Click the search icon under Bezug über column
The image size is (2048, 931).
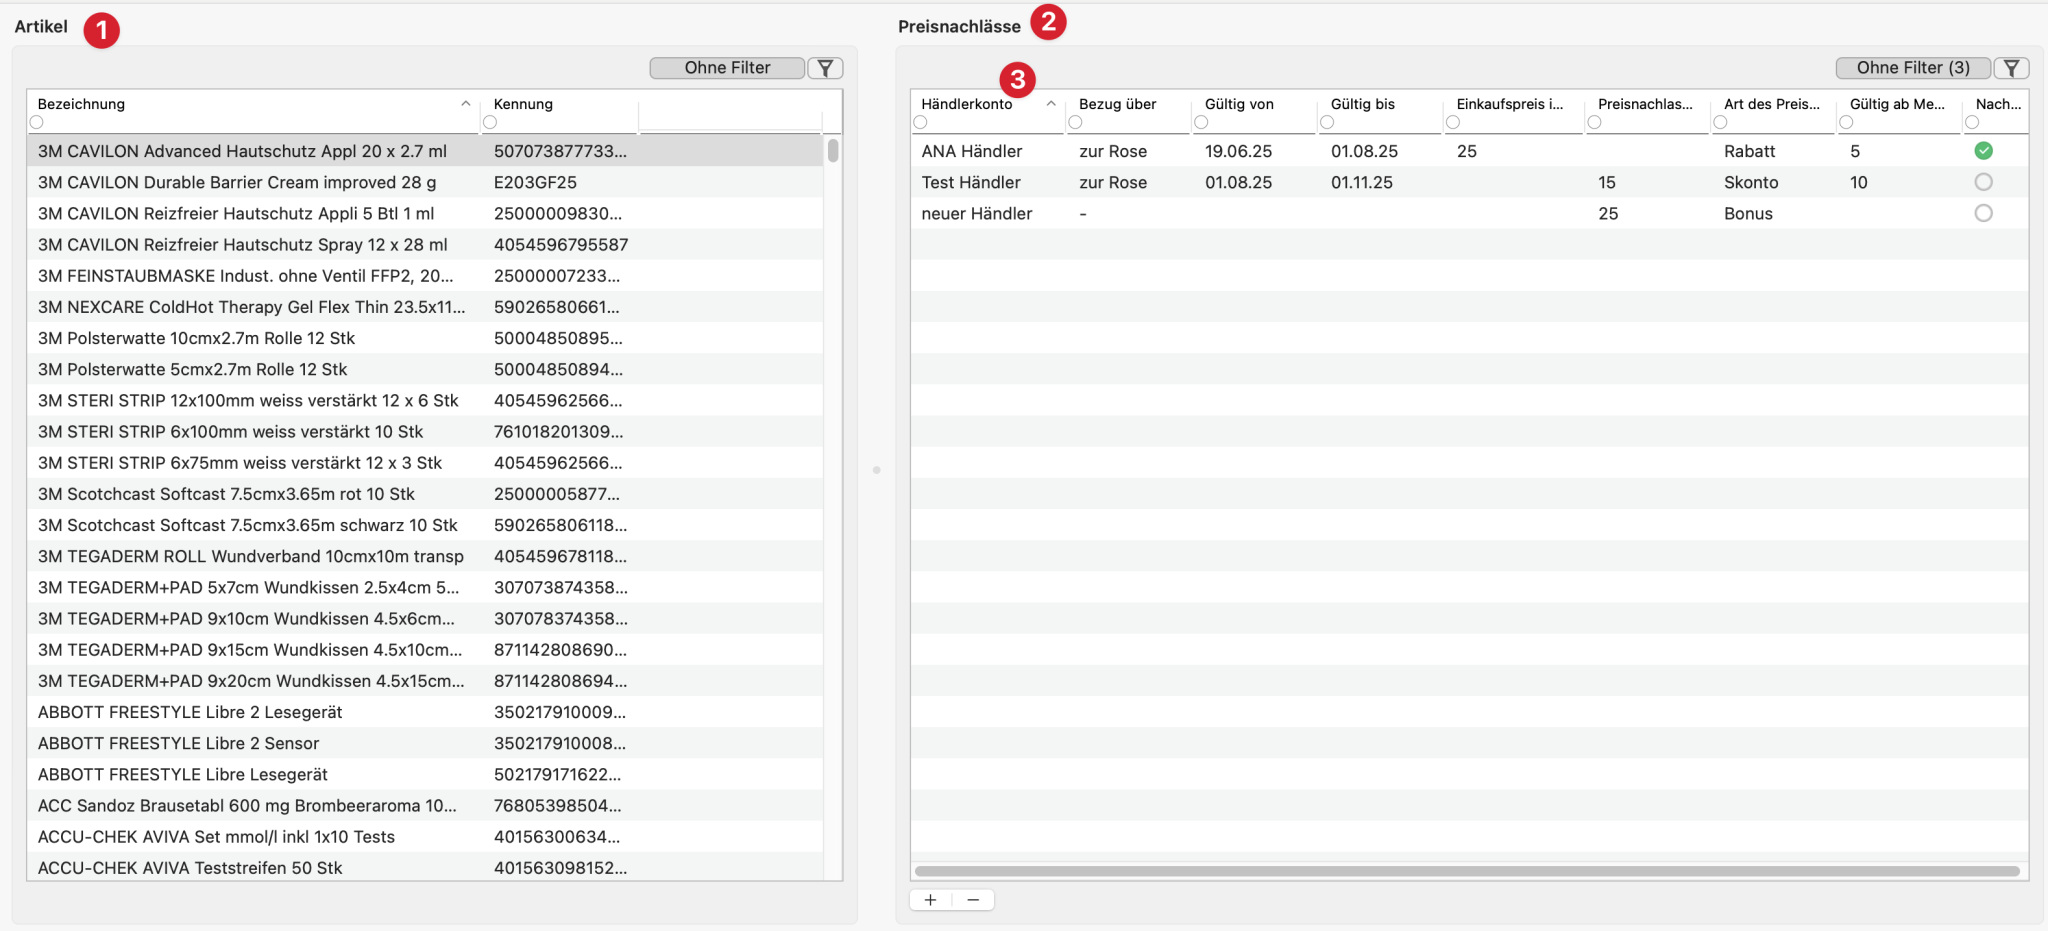point(1075,122)
